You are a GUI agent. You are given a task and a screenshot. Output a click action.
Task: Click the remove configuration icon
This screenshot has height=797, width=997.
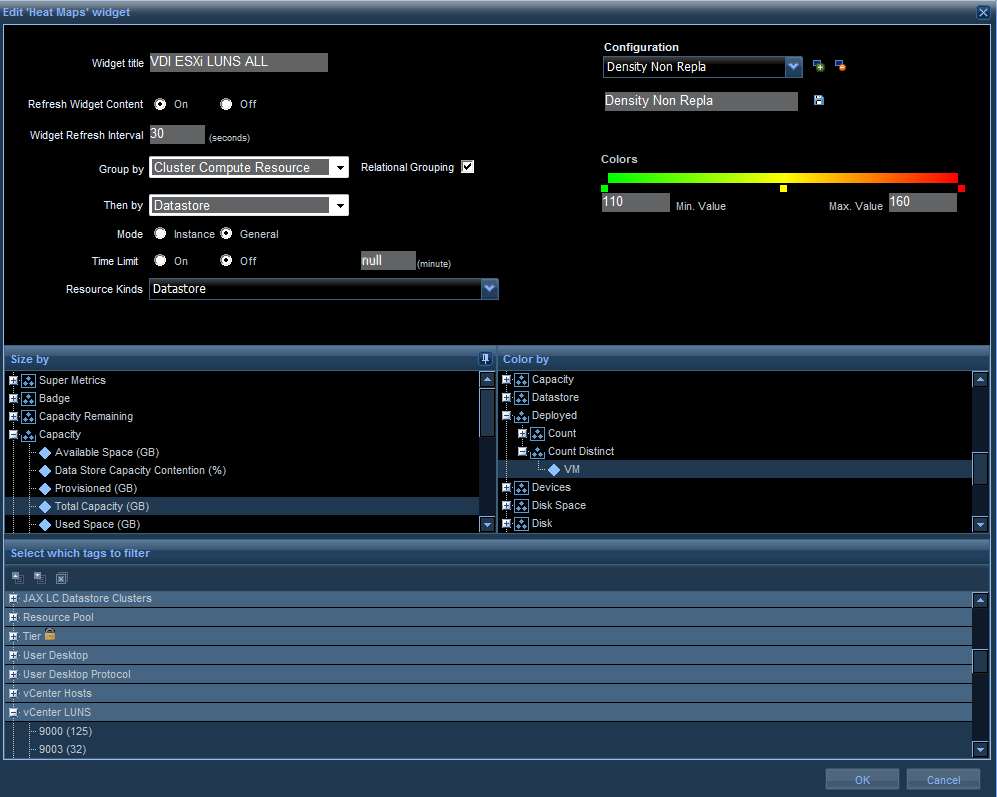(840, 66)
